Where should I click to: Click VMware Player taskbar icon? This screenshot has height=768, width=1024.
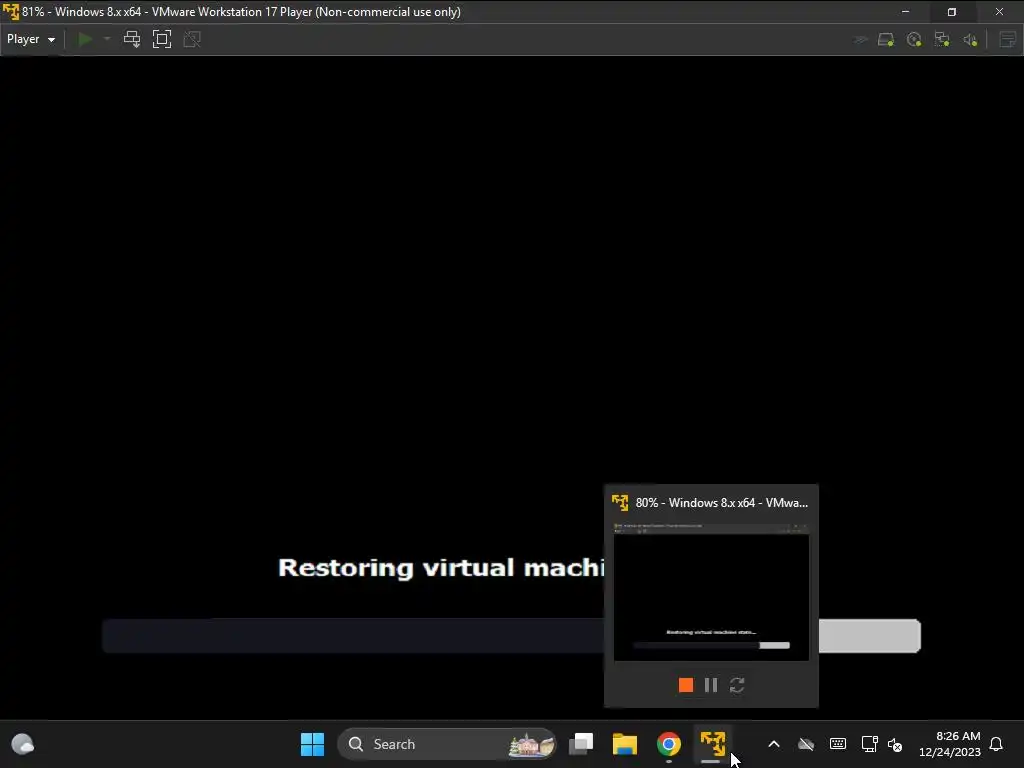(712, 744)
